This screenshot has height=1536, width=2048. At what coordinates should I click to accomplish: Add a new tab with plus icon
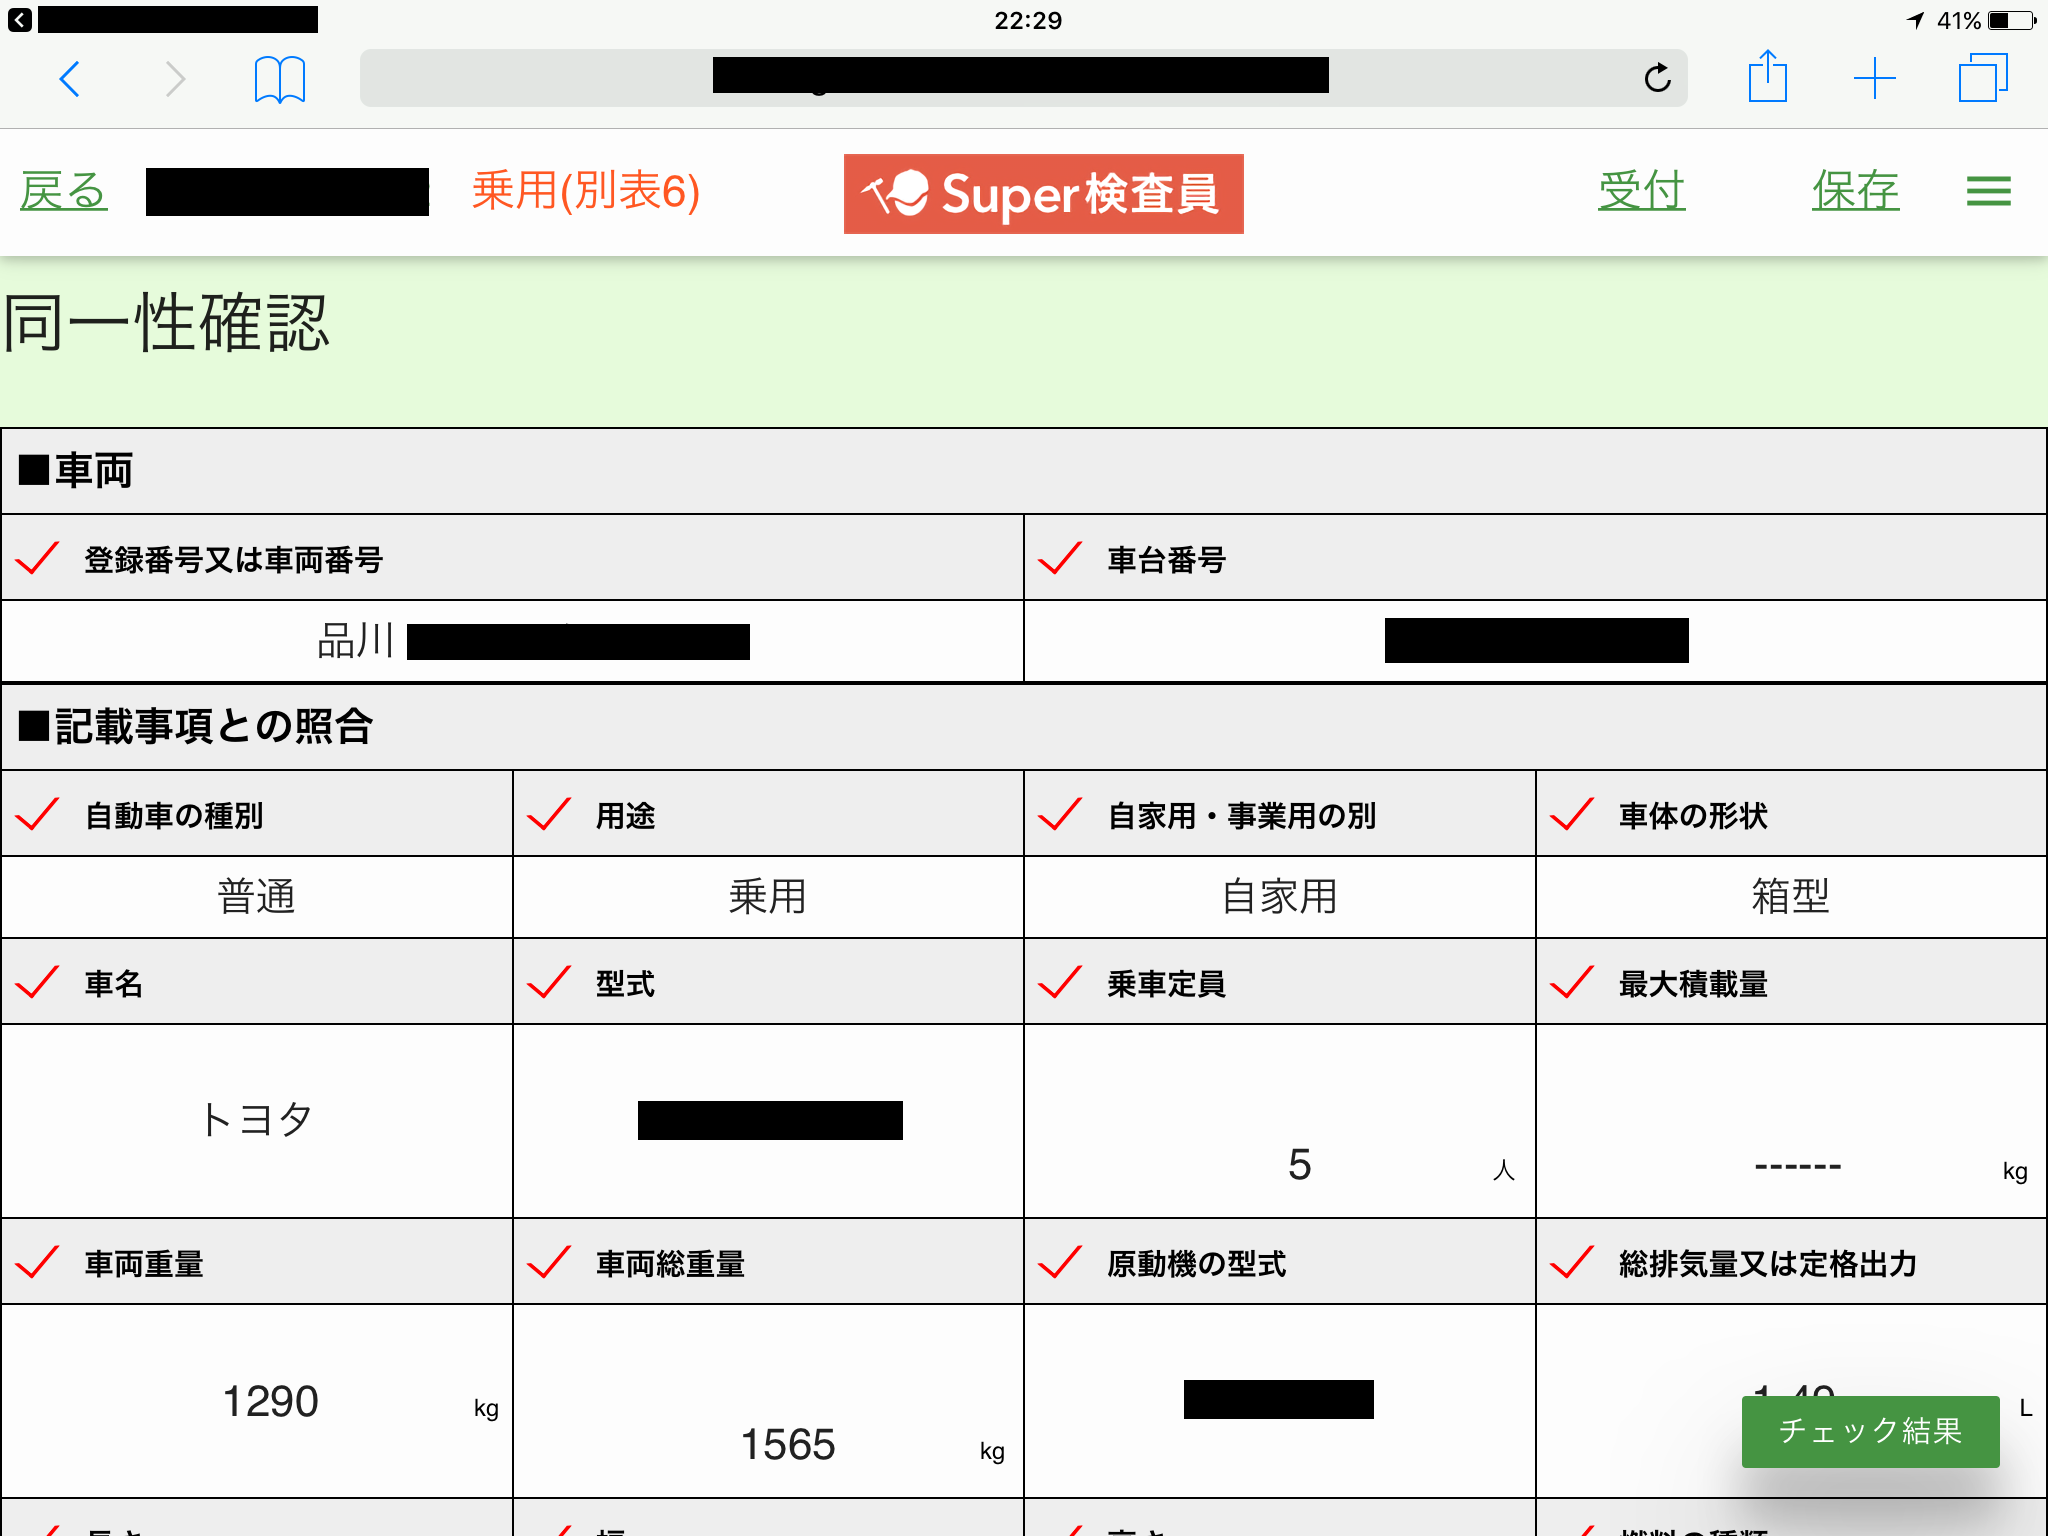pyautogui.click(x=1874, y=79)
